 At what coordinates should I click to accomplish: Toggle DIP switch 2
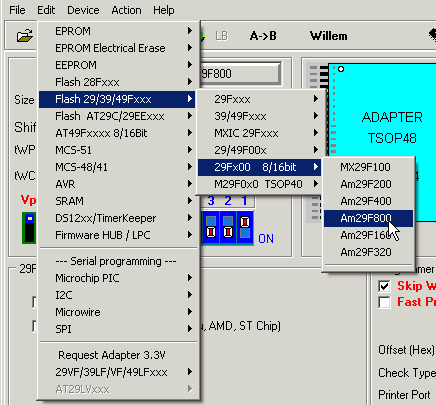[x=228, y=227]
